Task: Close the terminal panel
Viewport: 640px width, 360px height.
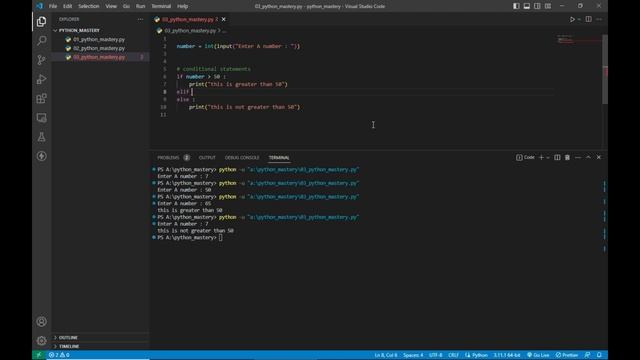Action: pos(599,158)
